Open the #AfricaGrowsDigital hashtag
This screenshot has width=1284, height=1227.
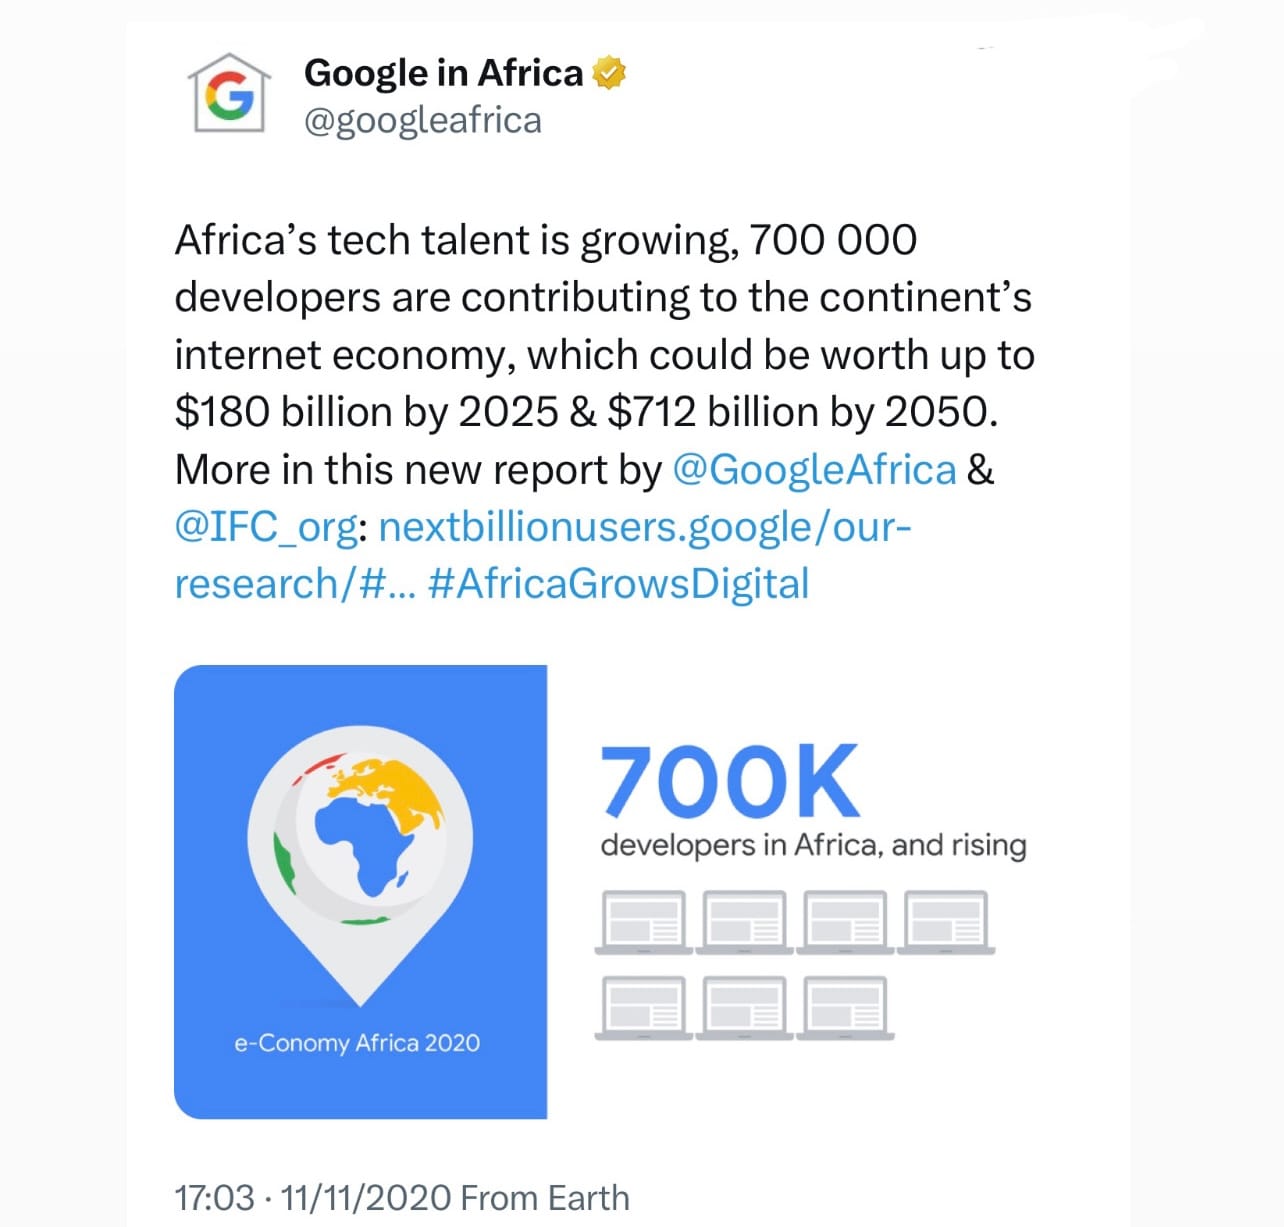[618, 584]
